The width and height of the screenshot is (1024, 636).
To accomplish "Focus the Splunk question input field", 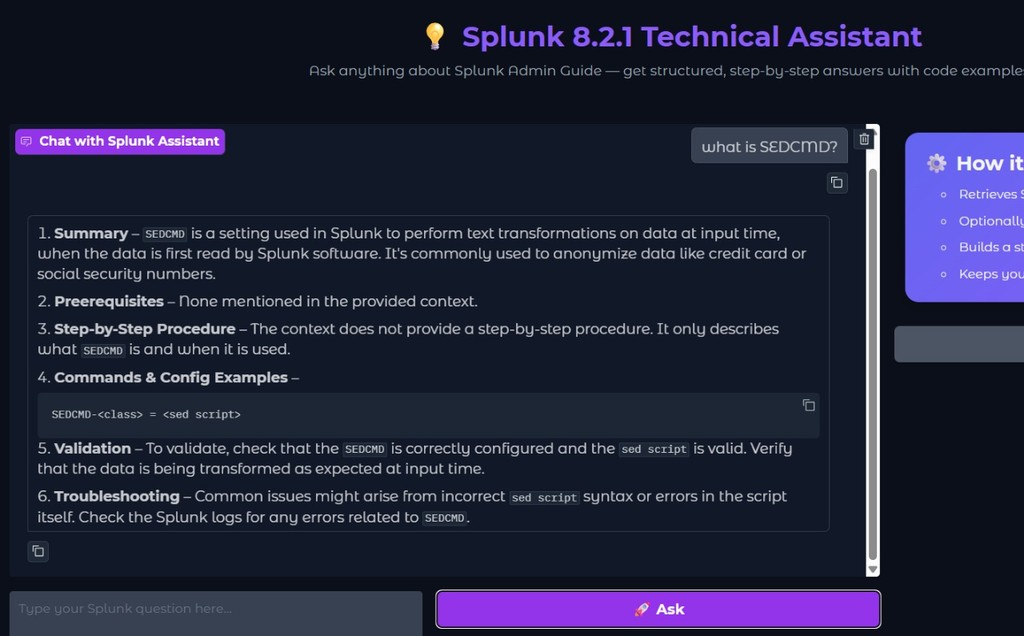I will pyautogui.click(x=216, y=609).
